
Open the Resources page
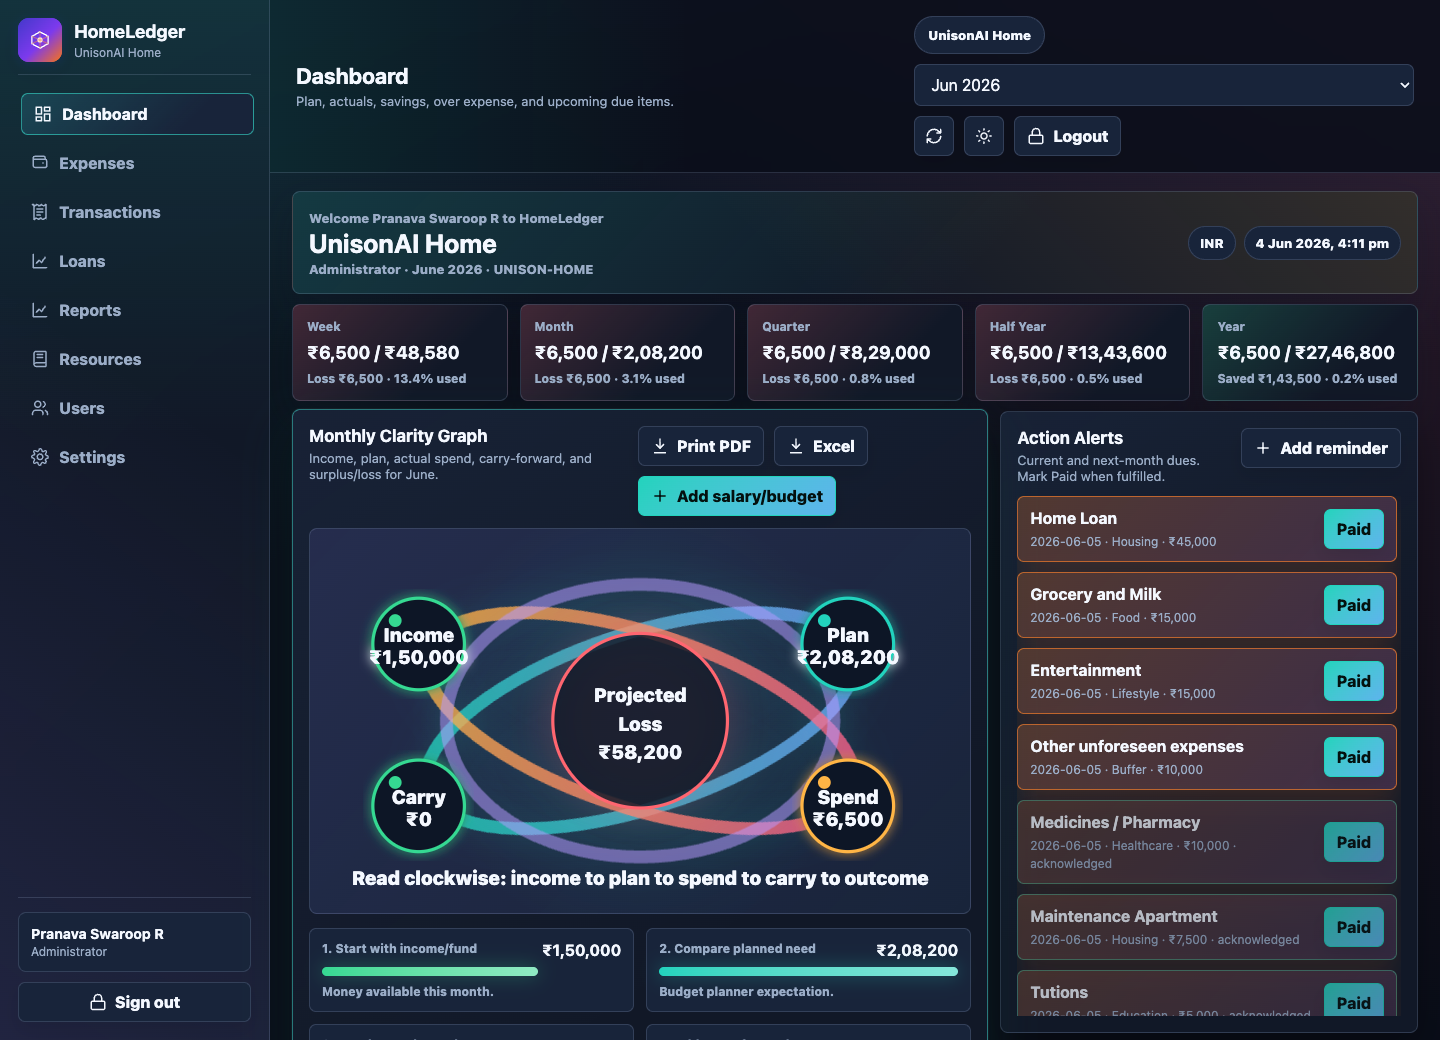click(x=137, y=359)
